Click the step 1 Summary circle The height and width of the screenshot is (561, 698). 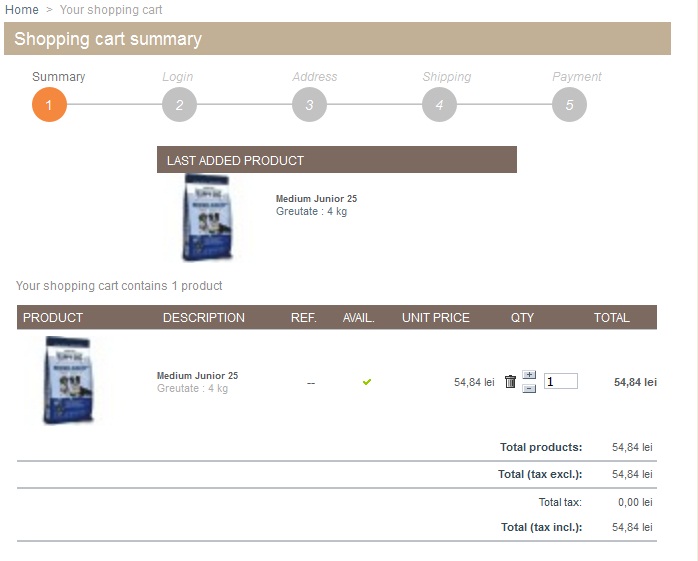point(49,104)
